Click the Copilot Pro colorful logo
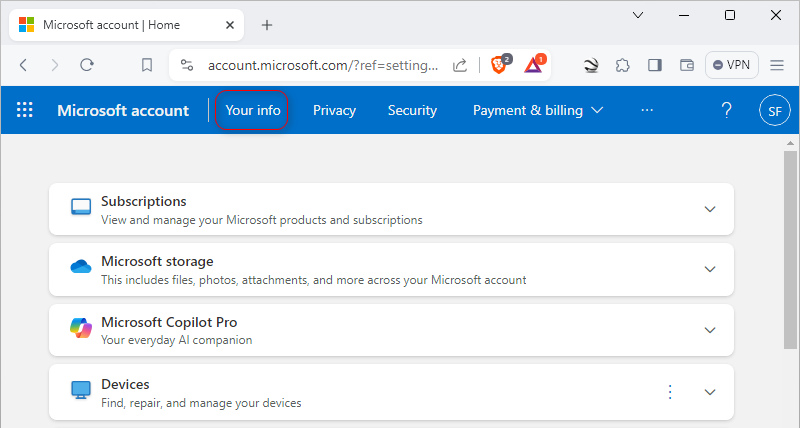 tap(81, 328)
